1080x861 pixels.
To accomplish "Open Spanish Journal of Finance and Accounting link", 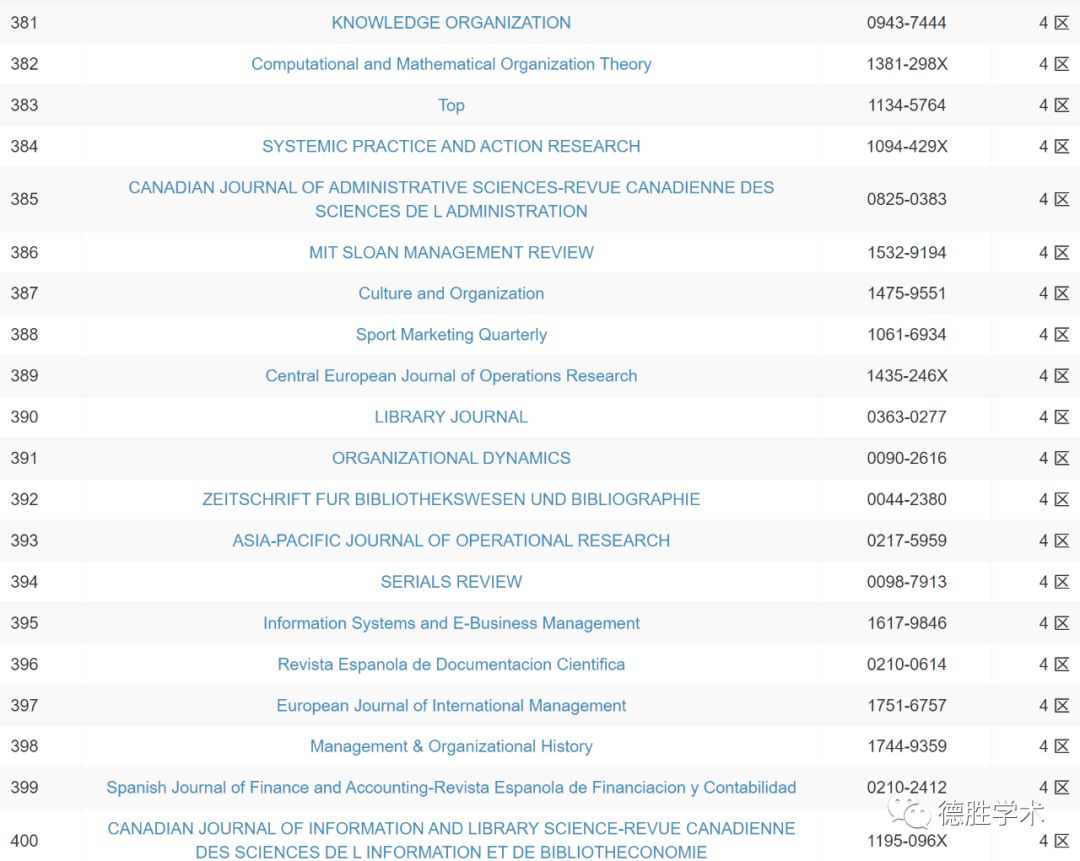I will point(451,787).
